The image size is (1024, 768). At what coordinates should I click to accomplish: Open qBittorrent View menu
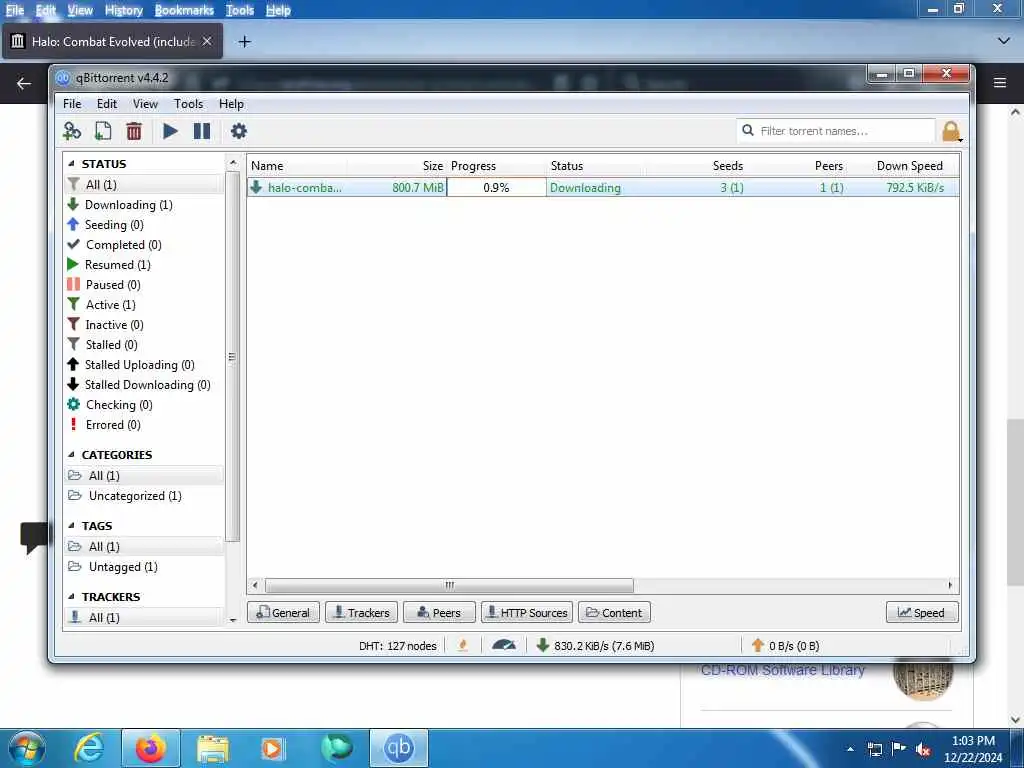point(145,104)
